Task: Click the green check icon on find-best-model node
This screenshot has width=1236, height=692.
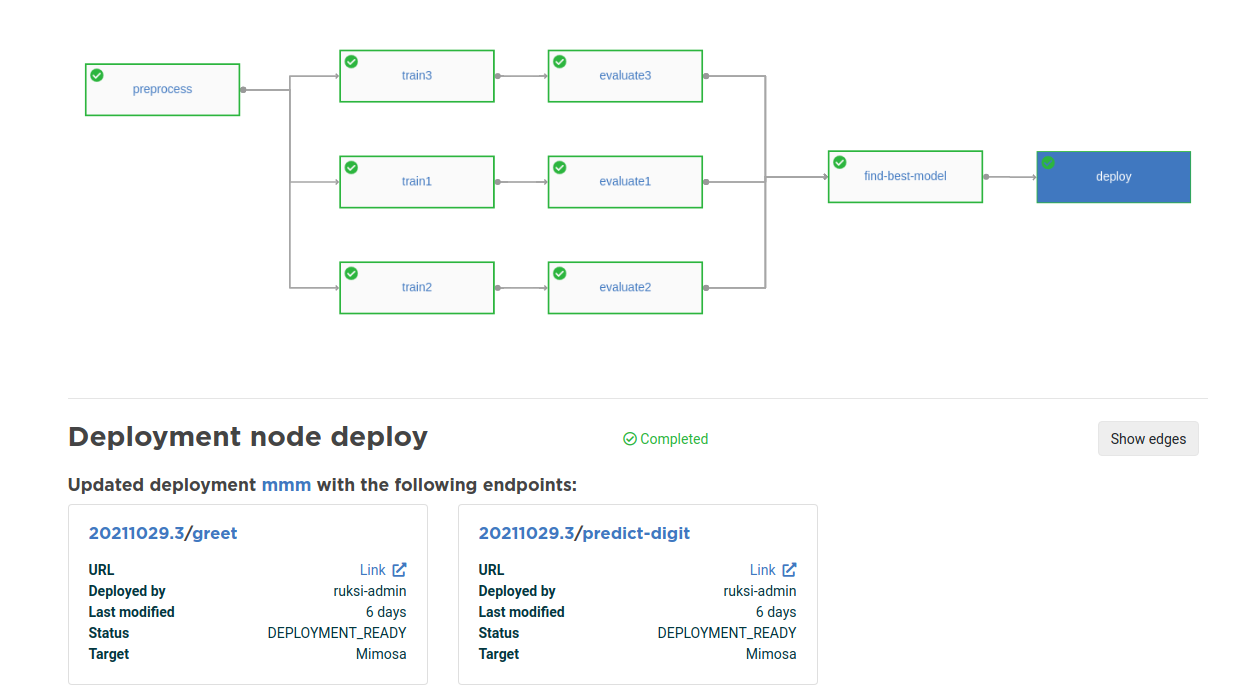Action: pos(840,162)
